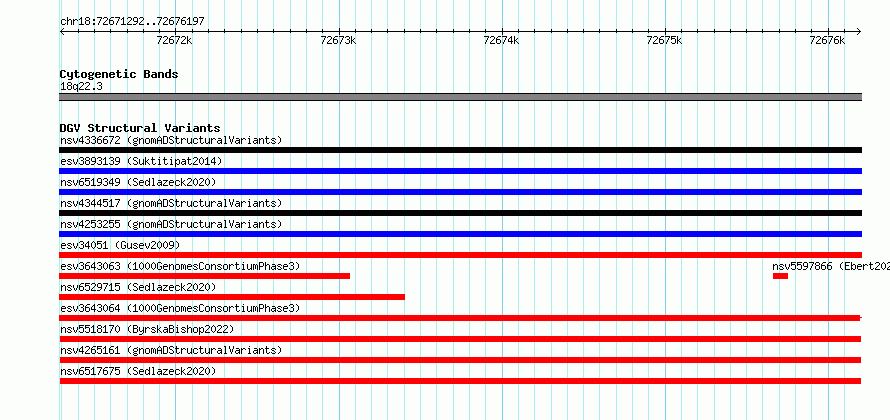This screenshot has height=420, width=890.
Task: Open variant nsv4344517 gnomAD label
Action: coord(171,203)
